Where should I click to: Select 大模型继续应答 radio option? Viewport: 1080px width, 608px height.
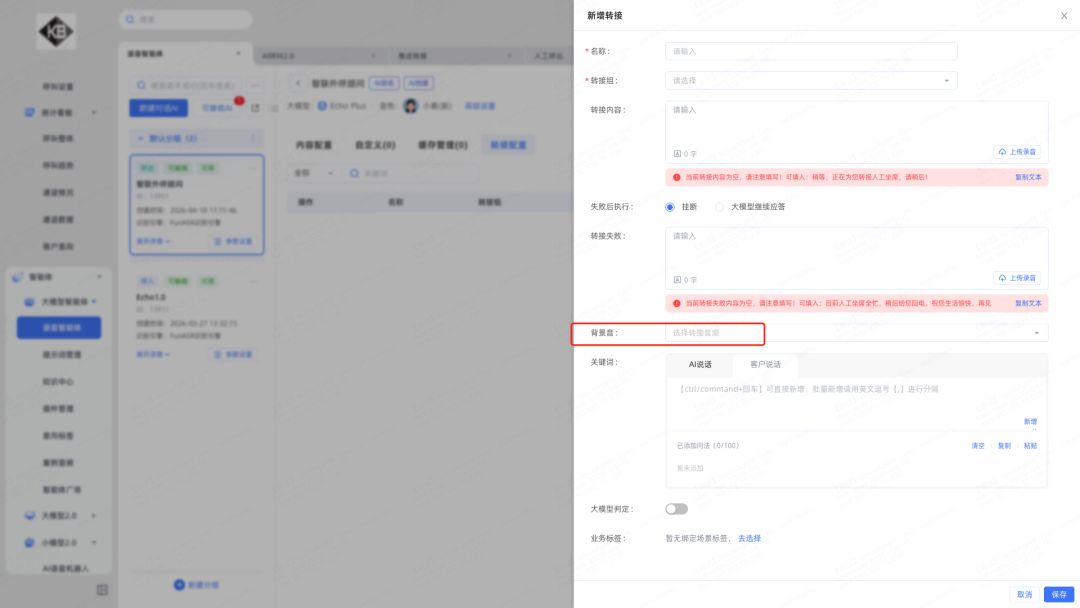point(719,207)
